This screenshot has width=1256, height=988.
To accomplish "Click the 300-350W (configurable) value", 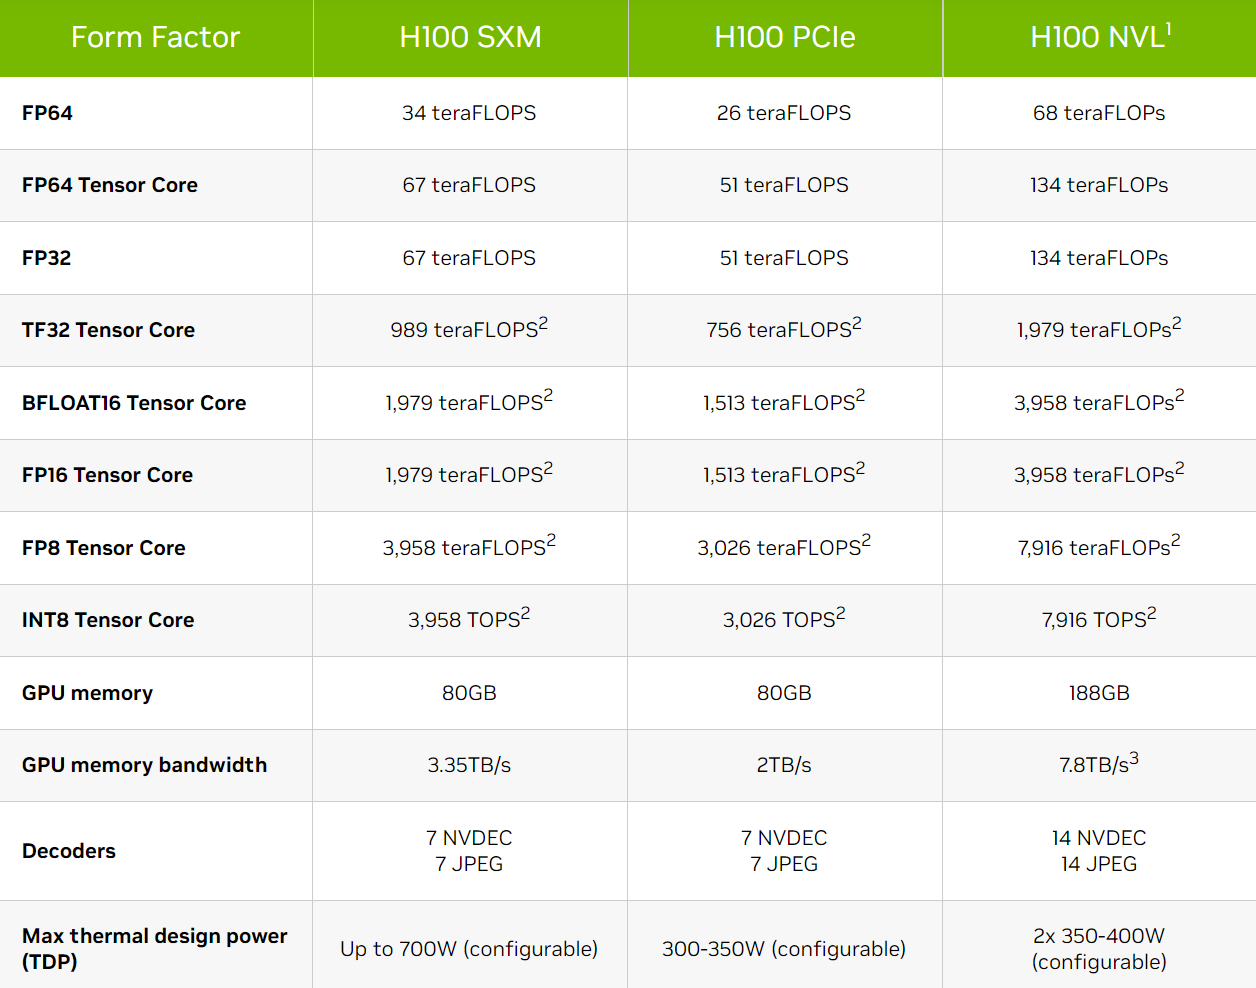I will point(784,949).
